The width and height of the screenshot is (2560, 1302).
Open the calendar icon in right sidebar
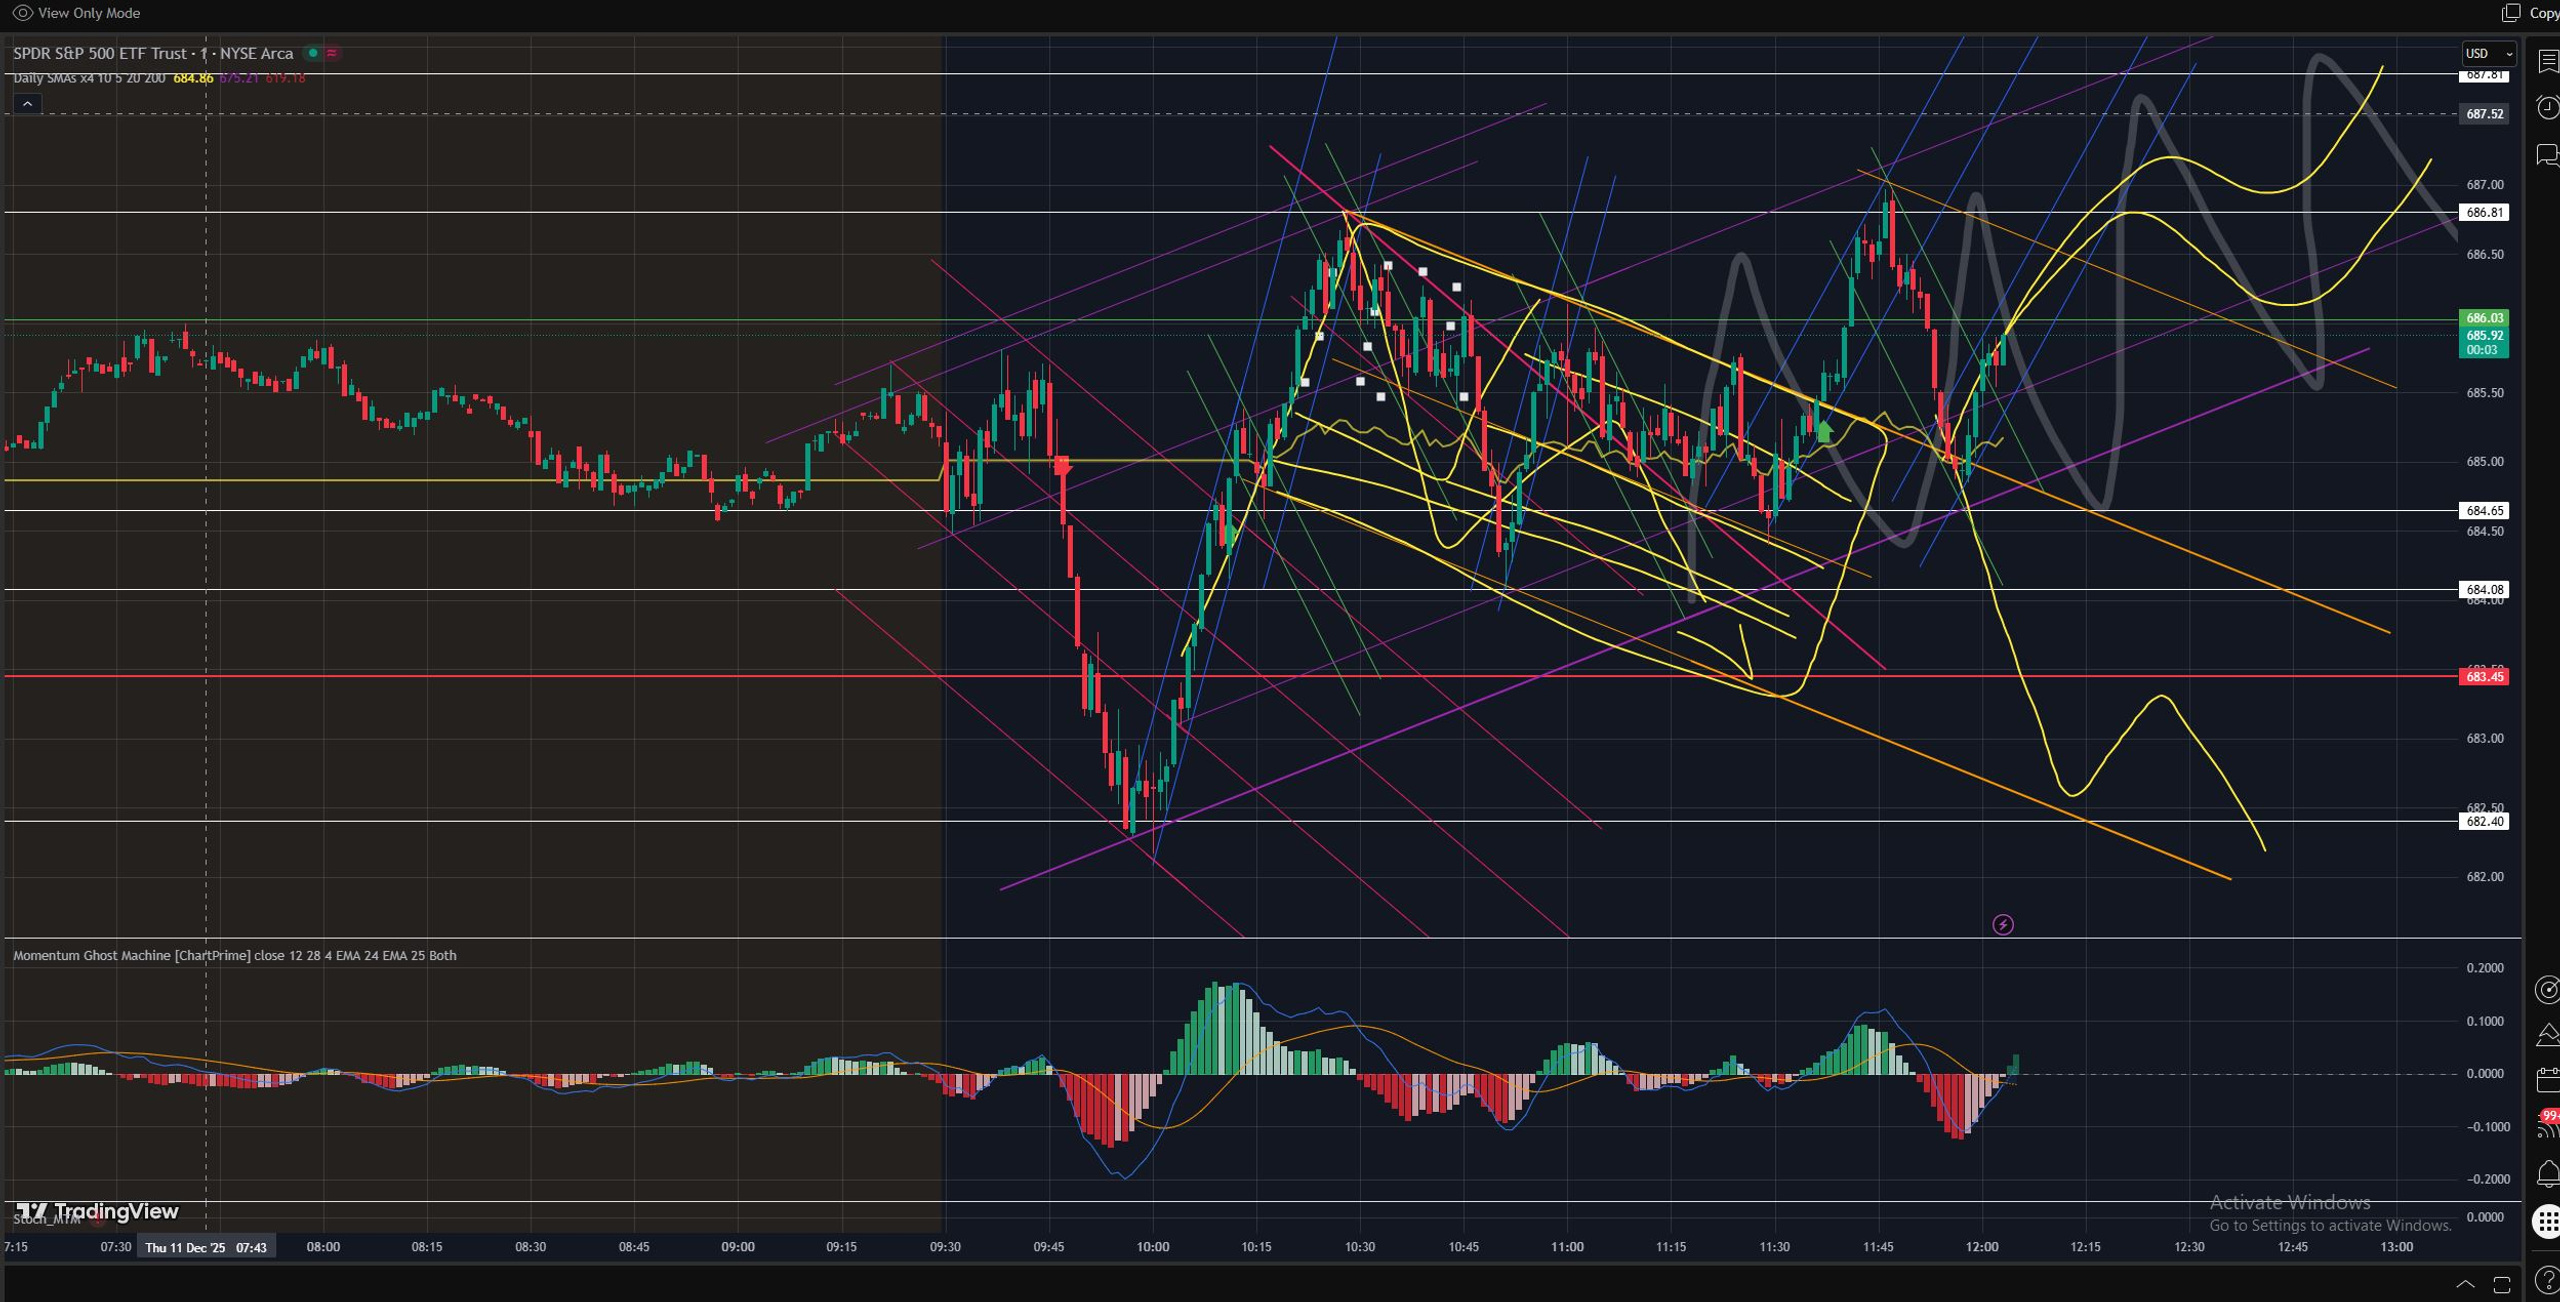2548,1080
